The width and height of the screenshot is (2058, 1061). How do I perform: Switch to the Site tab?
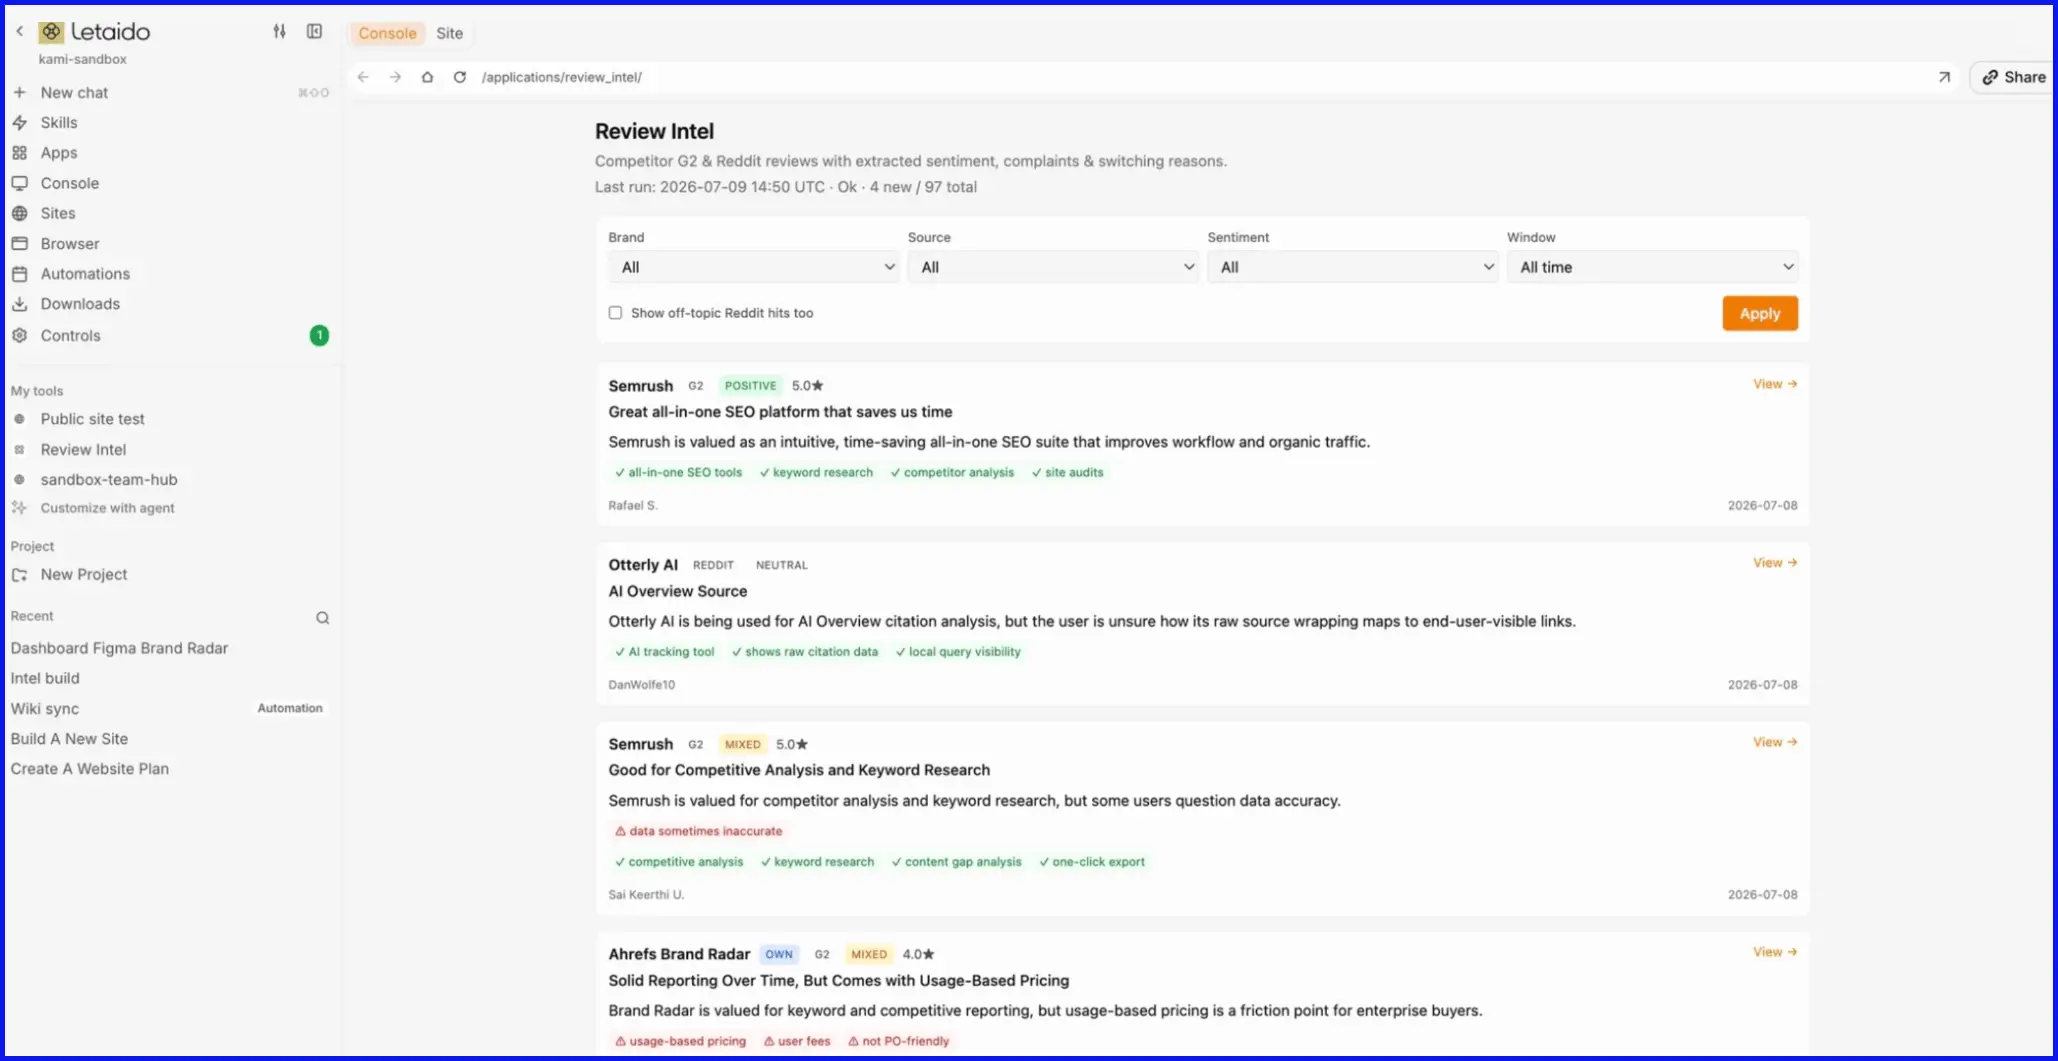449,33
